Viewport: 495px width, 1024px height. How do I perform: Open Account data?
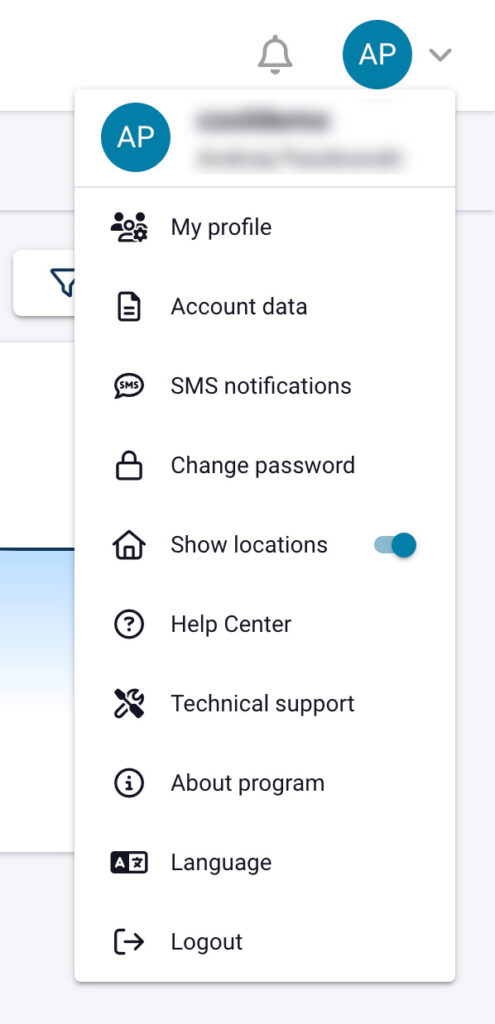click(x=264, y=306)
